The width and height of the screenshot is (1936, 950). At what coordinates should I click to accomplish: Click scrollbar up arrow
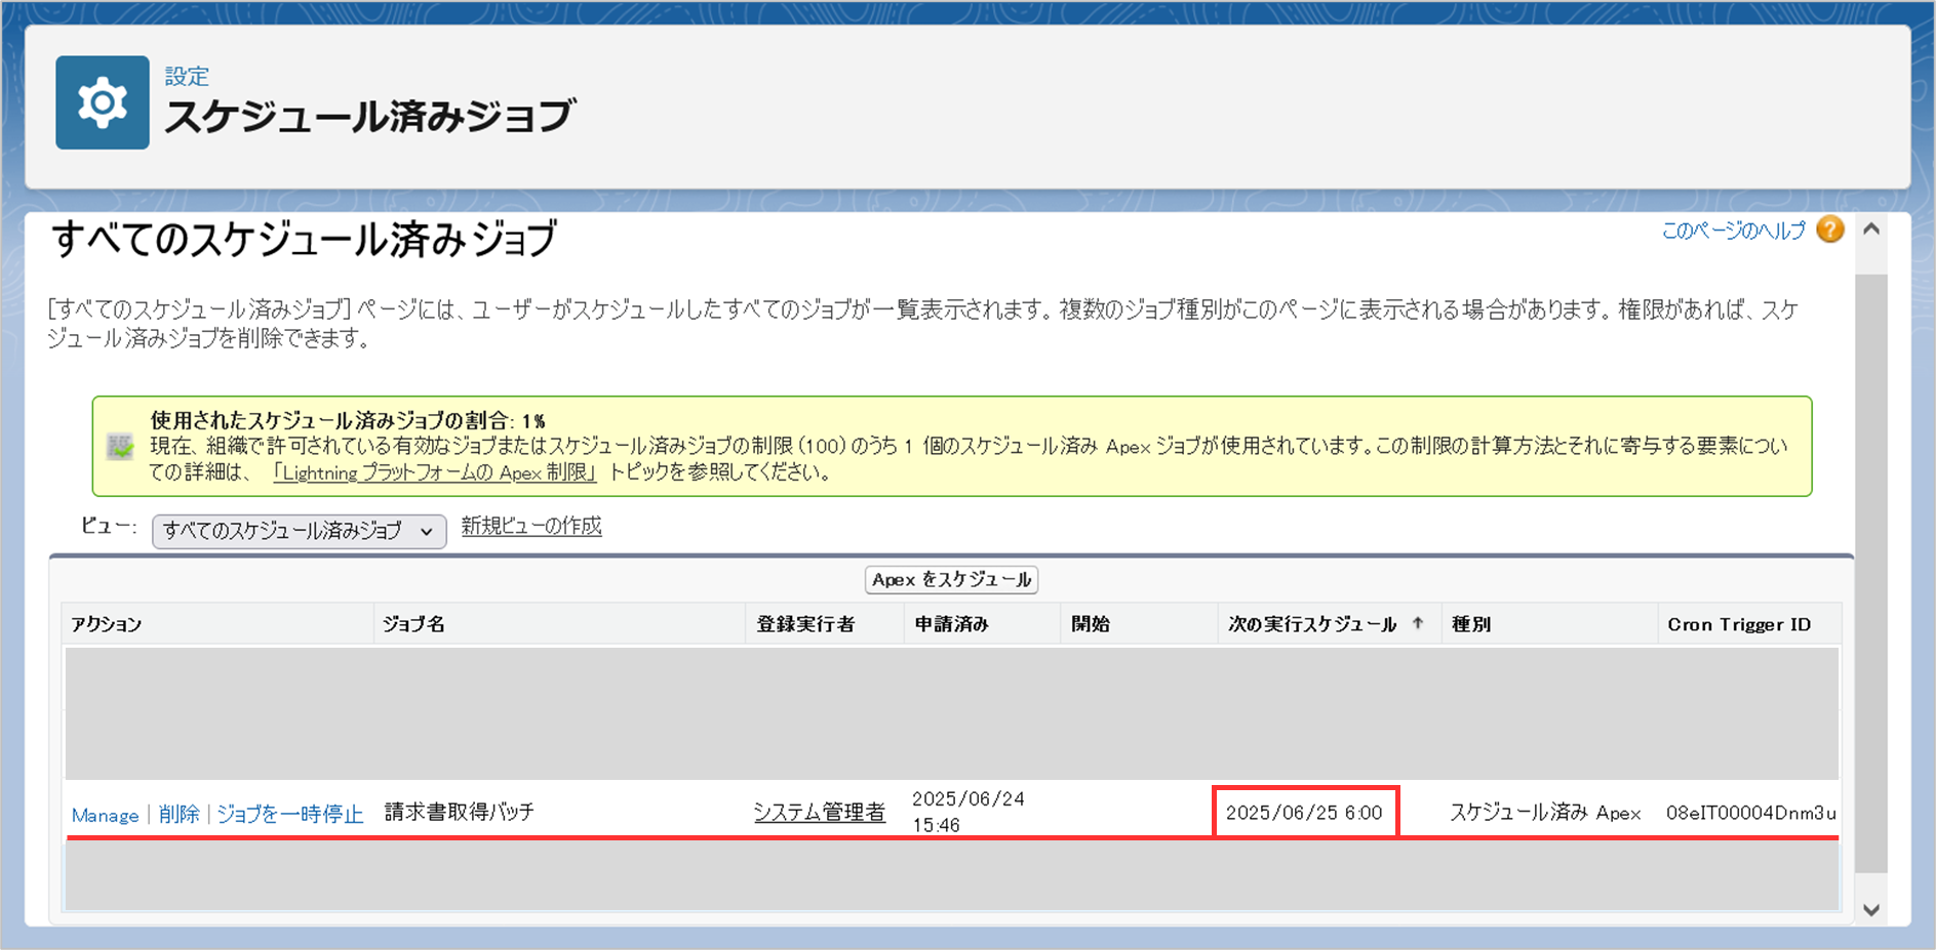tap(1871, 230)
